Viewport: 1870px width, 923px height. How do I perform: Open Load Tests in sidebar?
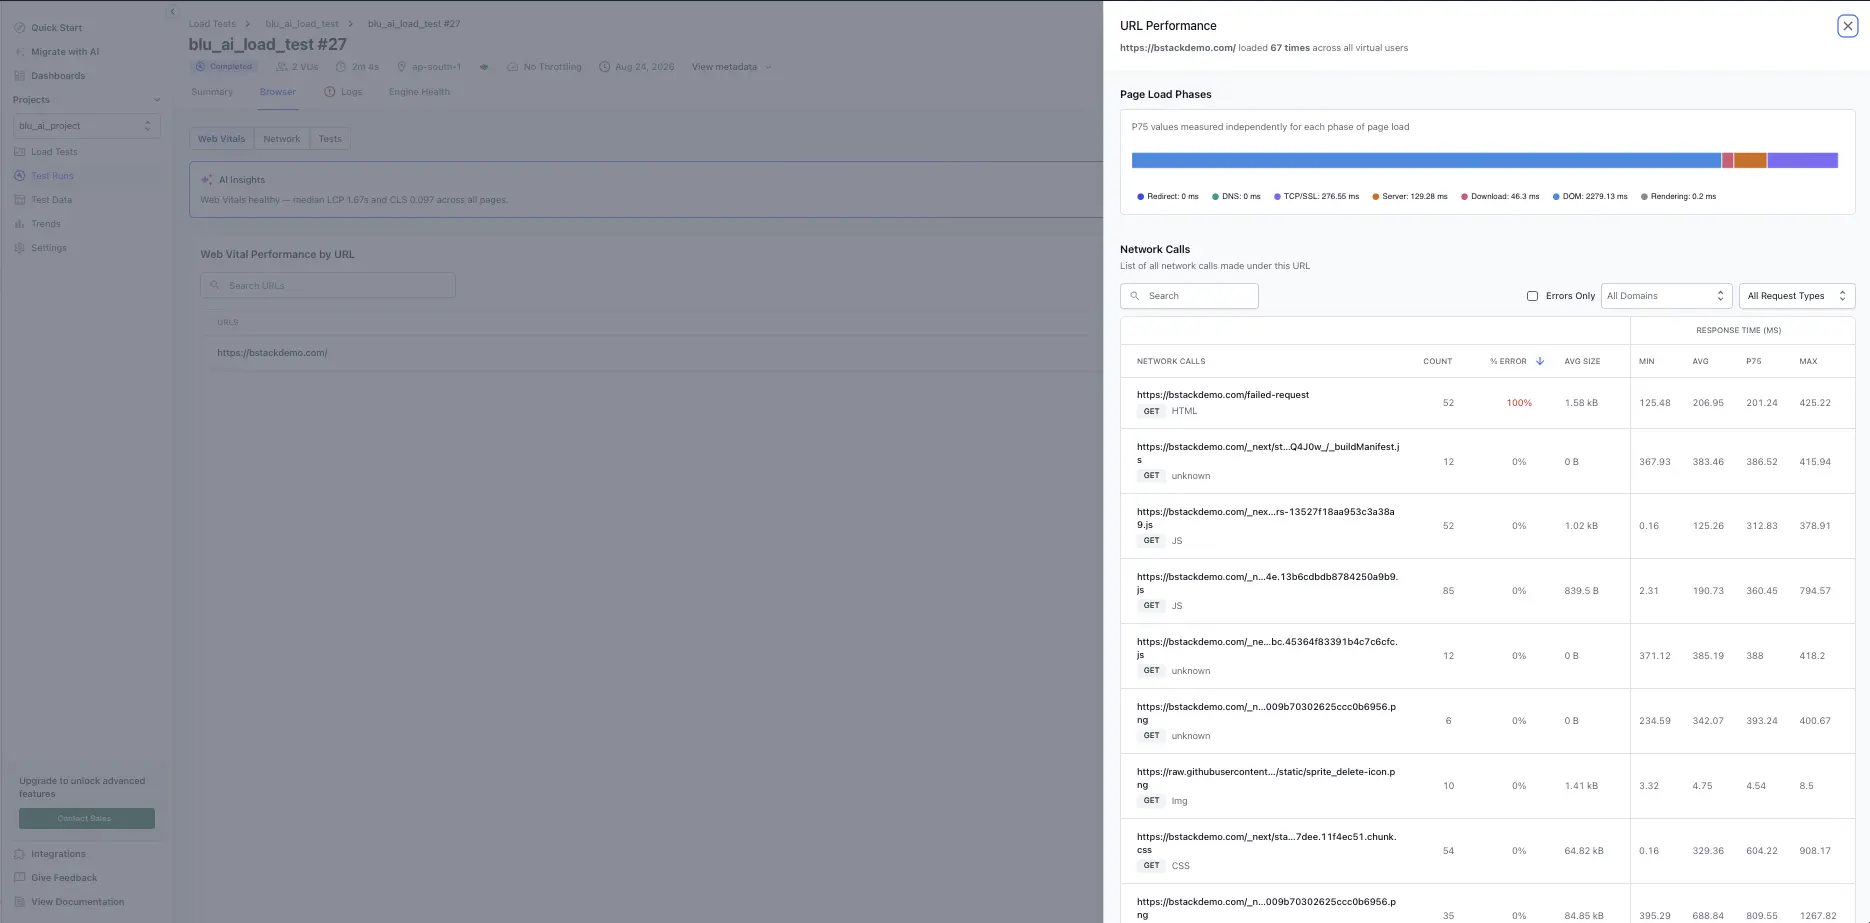(54, 152)
